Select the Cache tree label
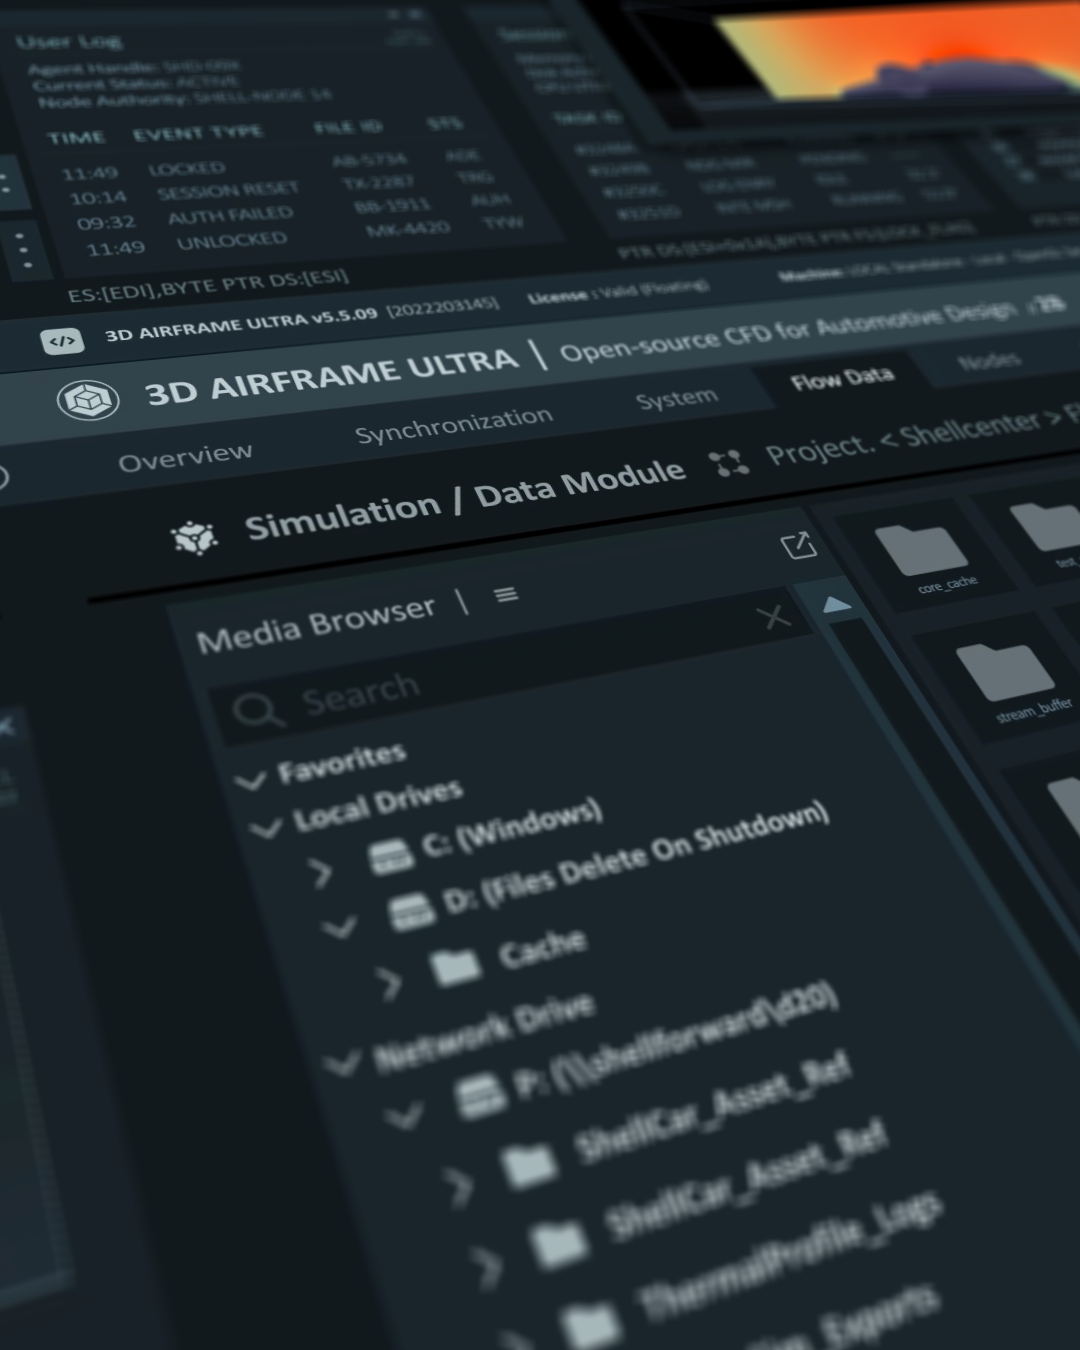This screenshot has width=1080, height=1350. tap(542, 948)
